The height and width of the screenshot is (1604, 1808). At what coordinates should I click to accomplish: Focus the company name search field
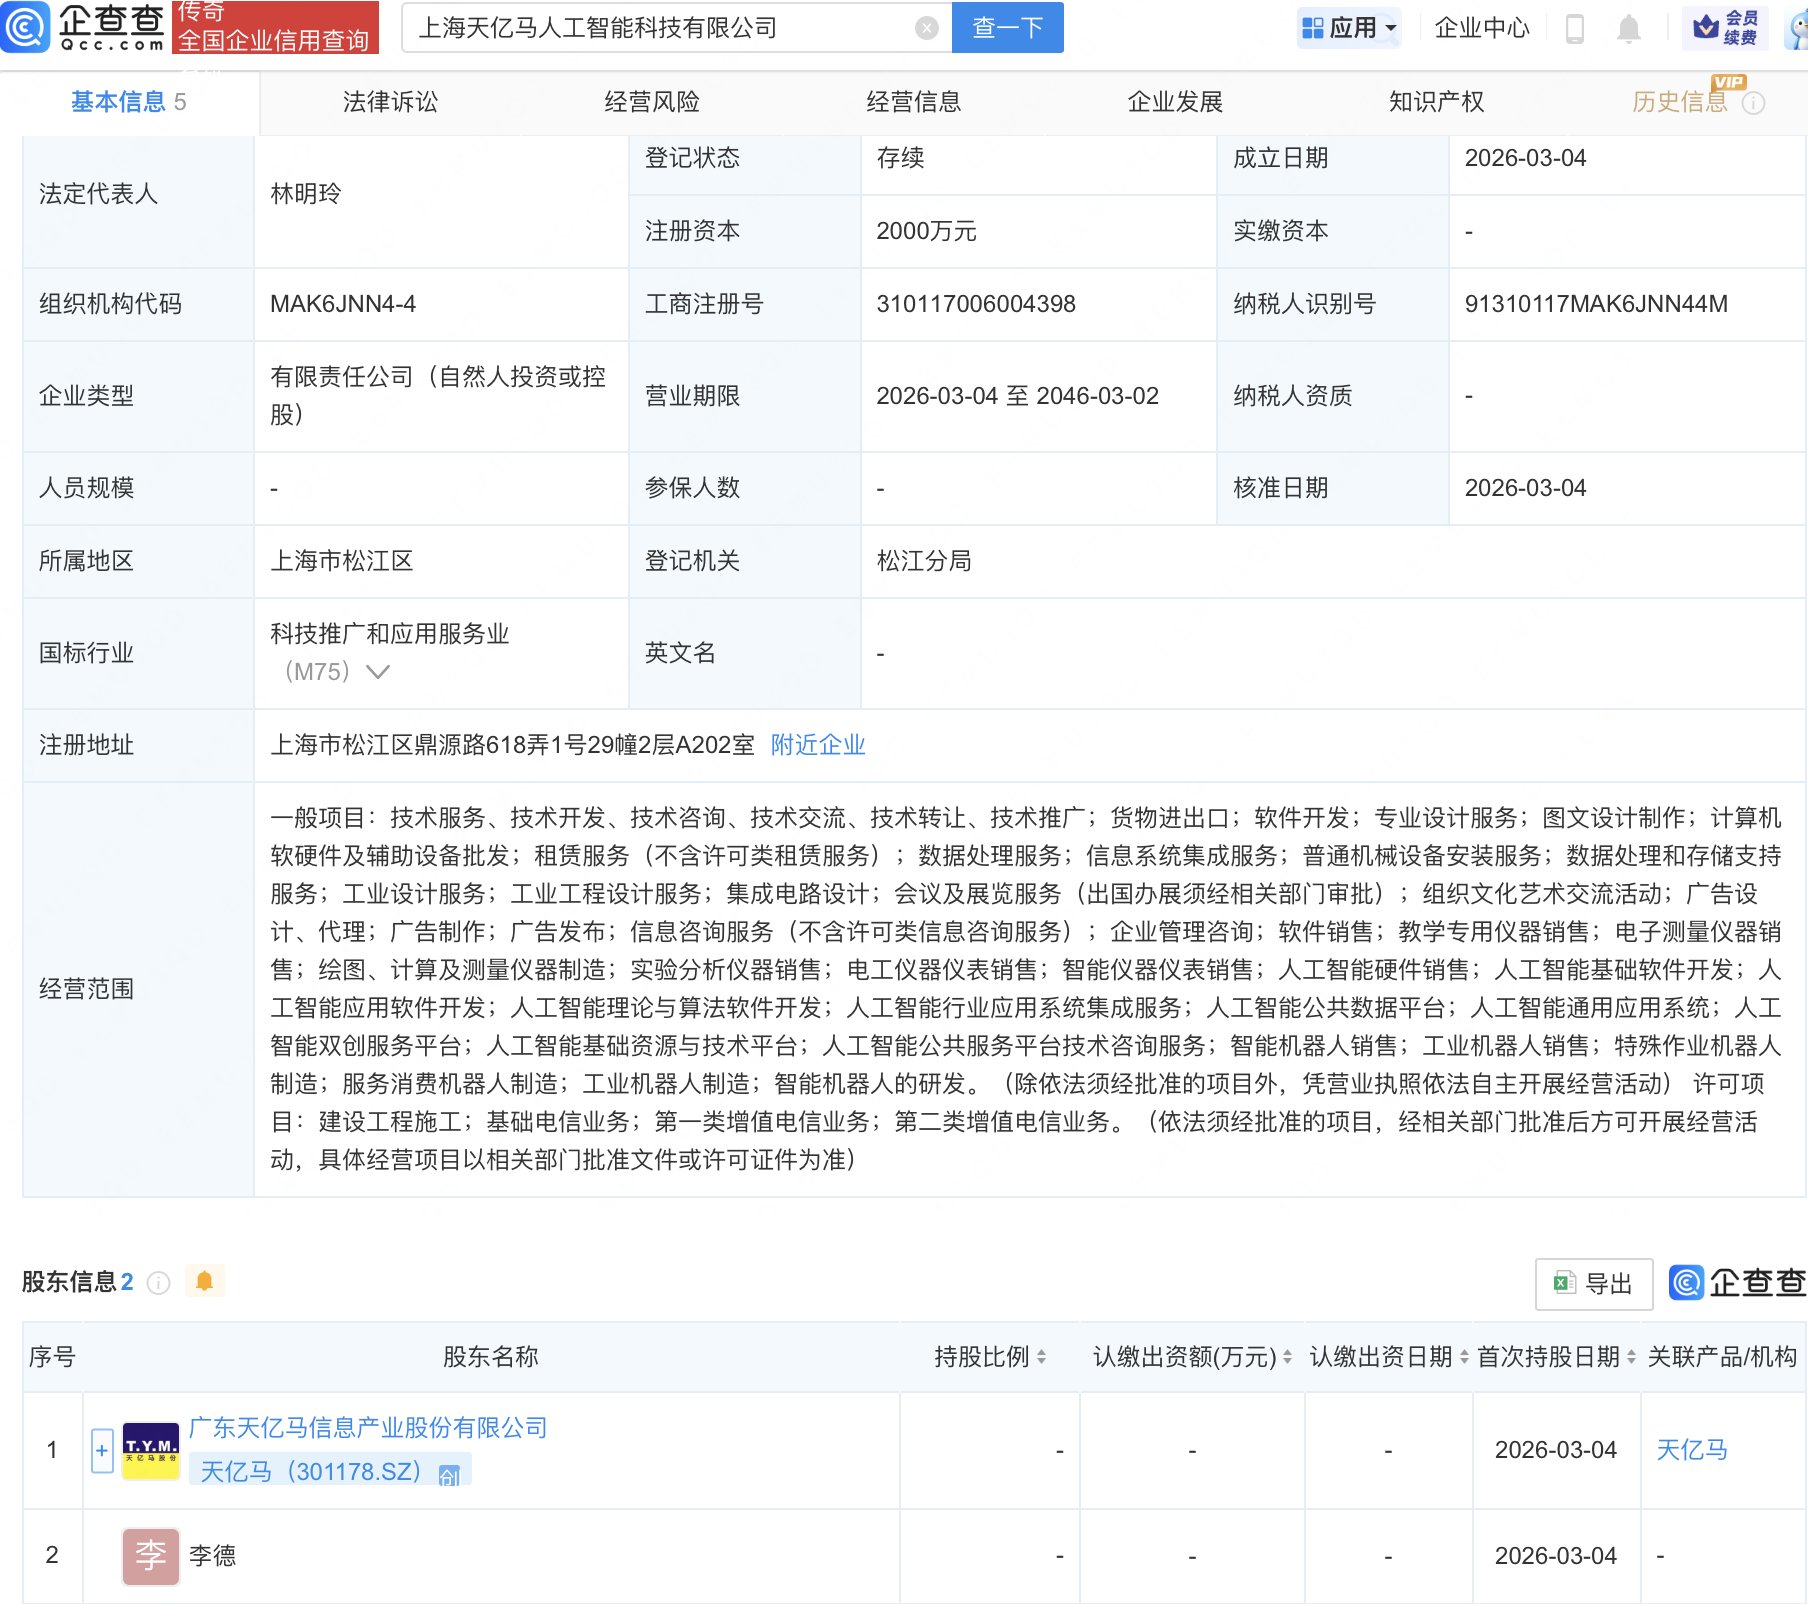[660, 28]
